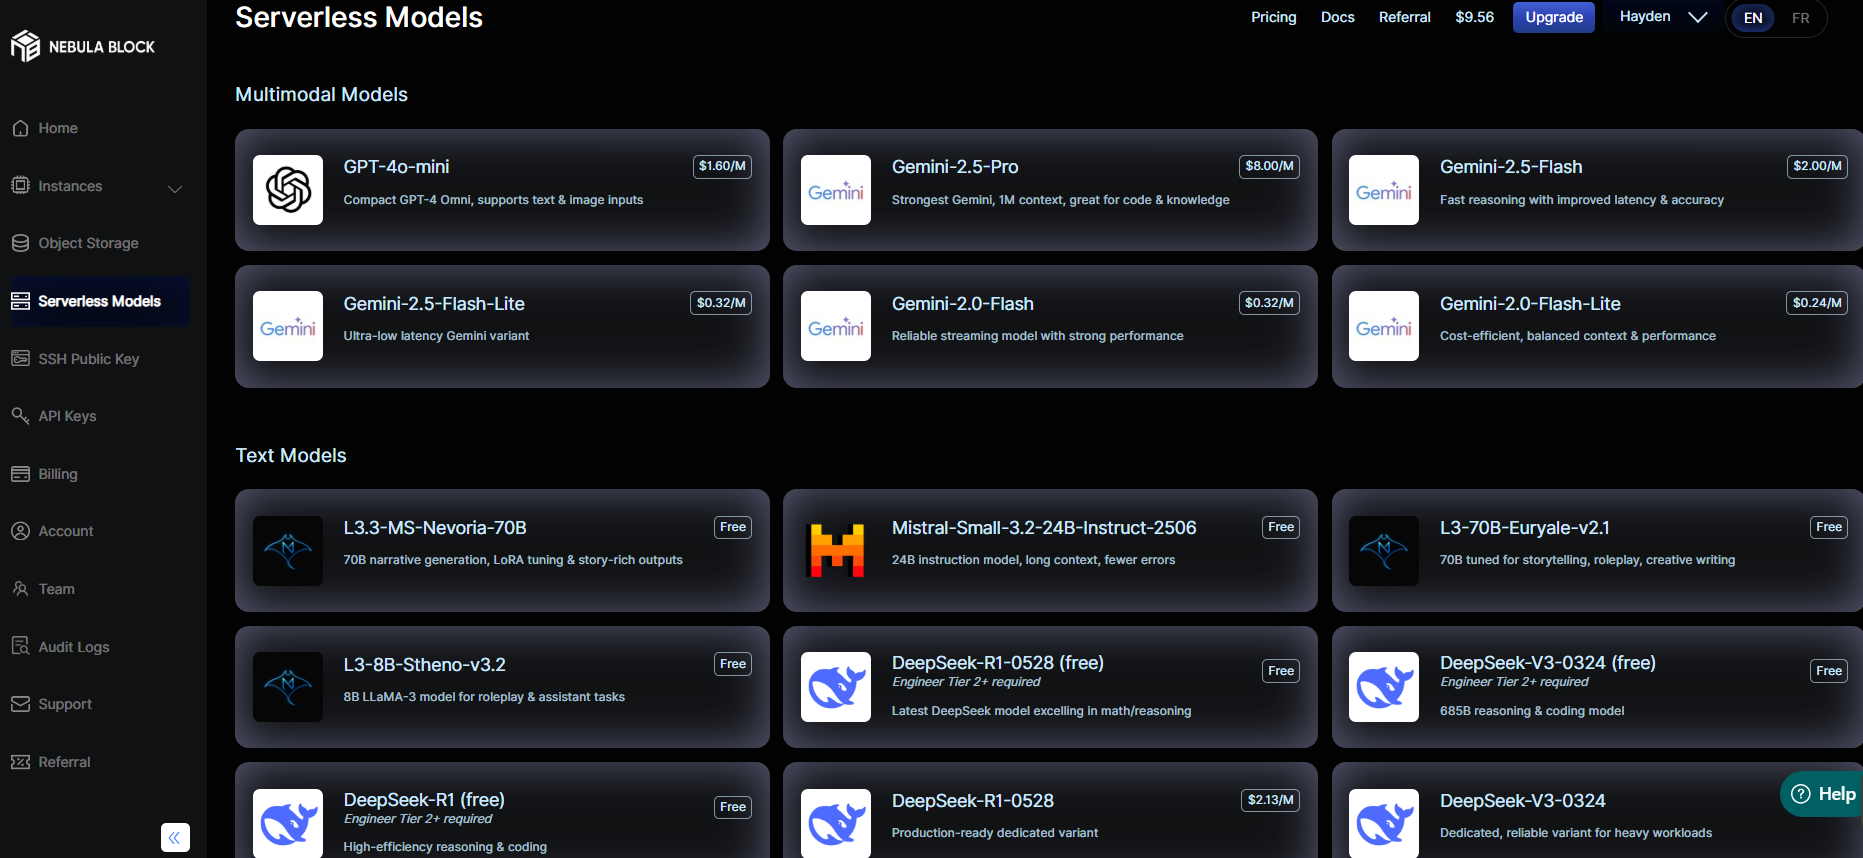
Task: Select the DeepSeek-V3-0324 dedicated variant title
Action: pos(1522,801)
